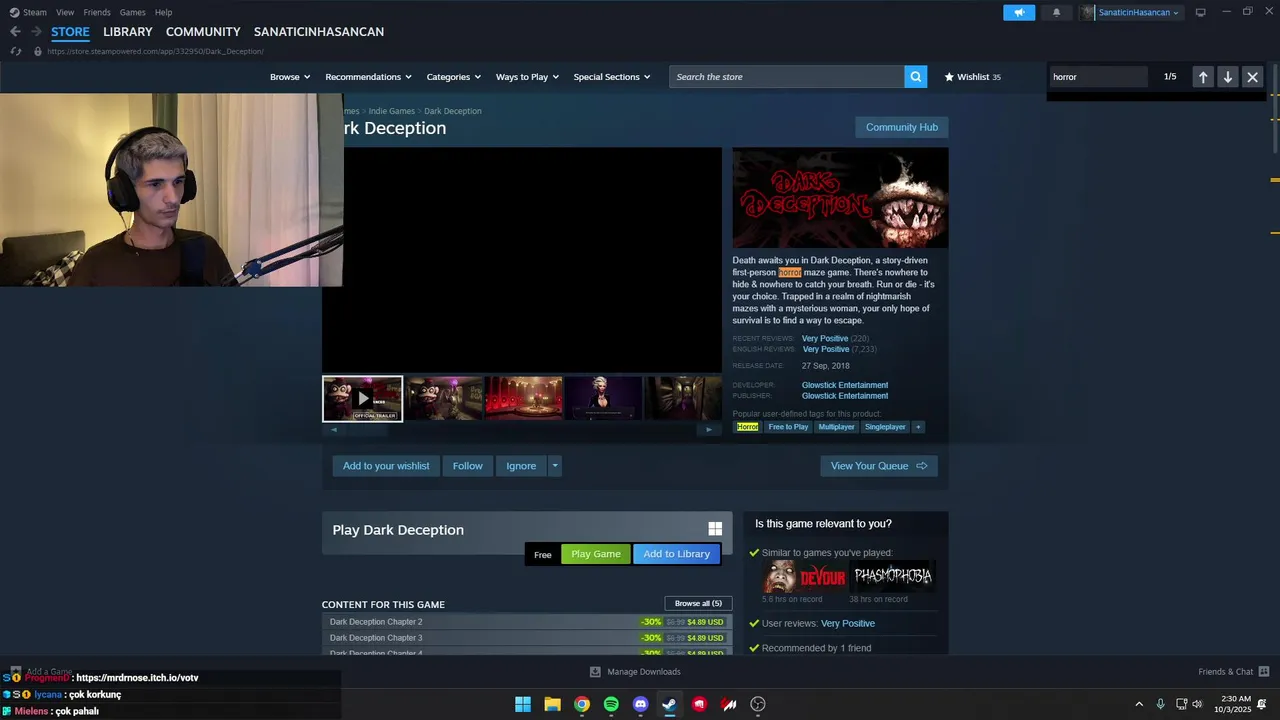This screenshot has height=720, width=1280.
Task: Click the Add a Game plus icon
Action: pyautogui.click(x=15, y=672)
